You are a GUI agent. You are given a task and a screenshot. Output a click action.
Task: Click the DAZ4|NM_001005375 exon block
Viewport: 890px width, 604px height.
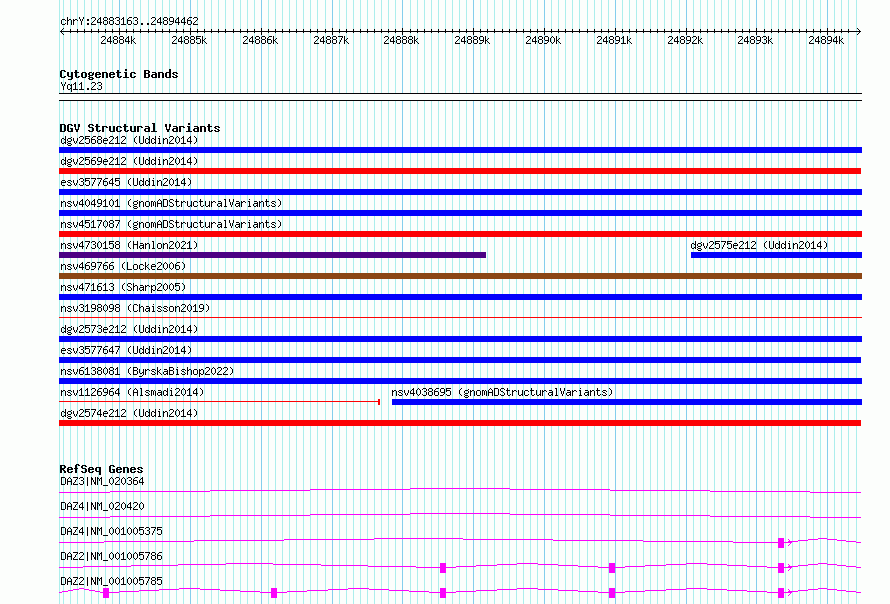coord(781,543)
